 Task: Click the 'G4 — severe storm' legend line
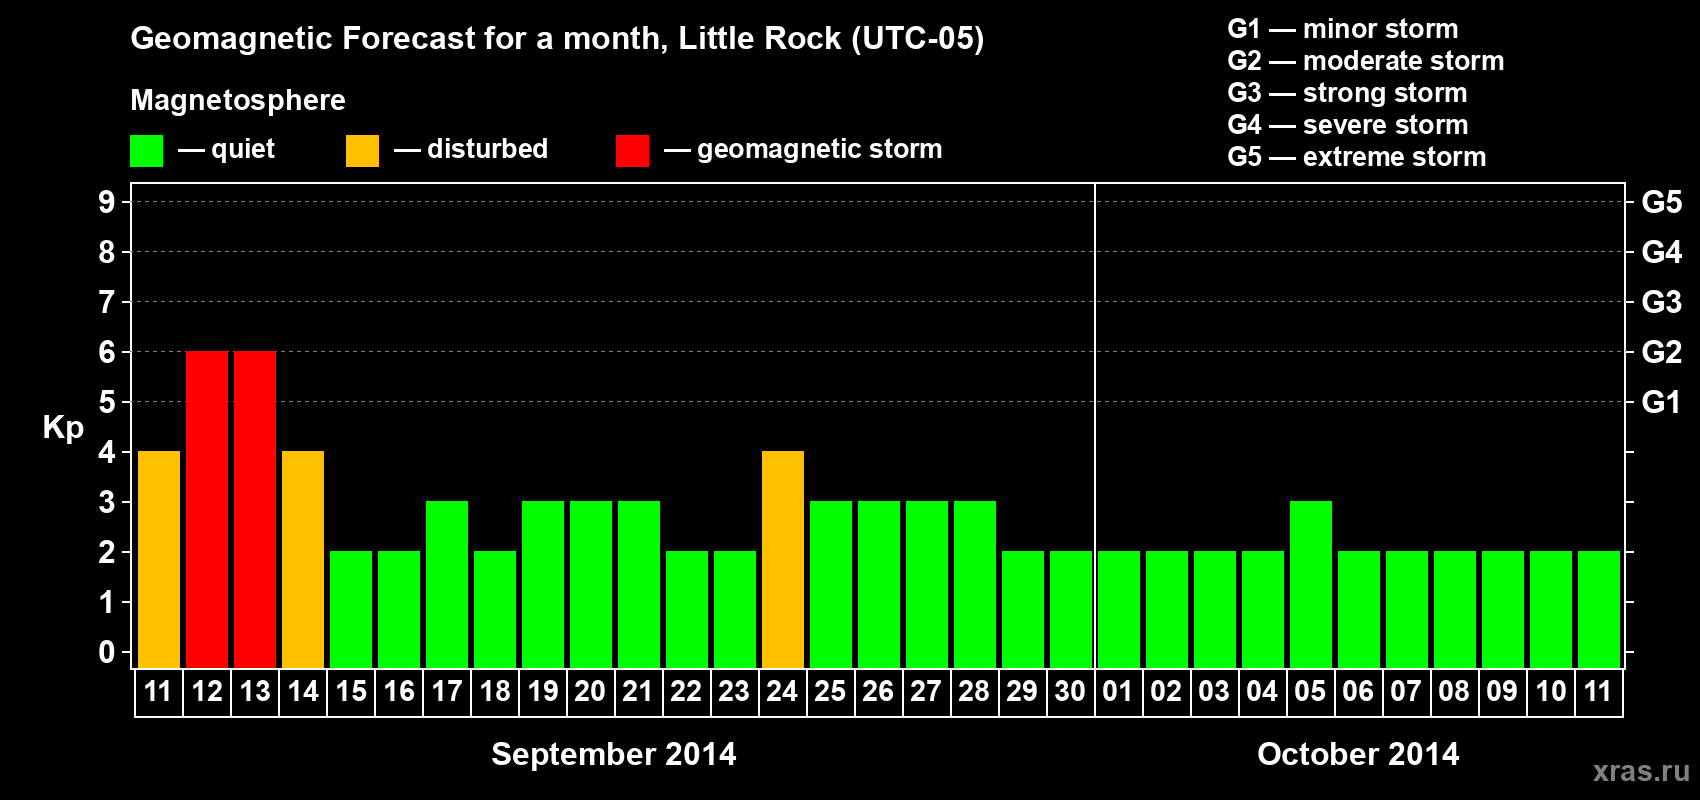click(x=1348, y=125)
